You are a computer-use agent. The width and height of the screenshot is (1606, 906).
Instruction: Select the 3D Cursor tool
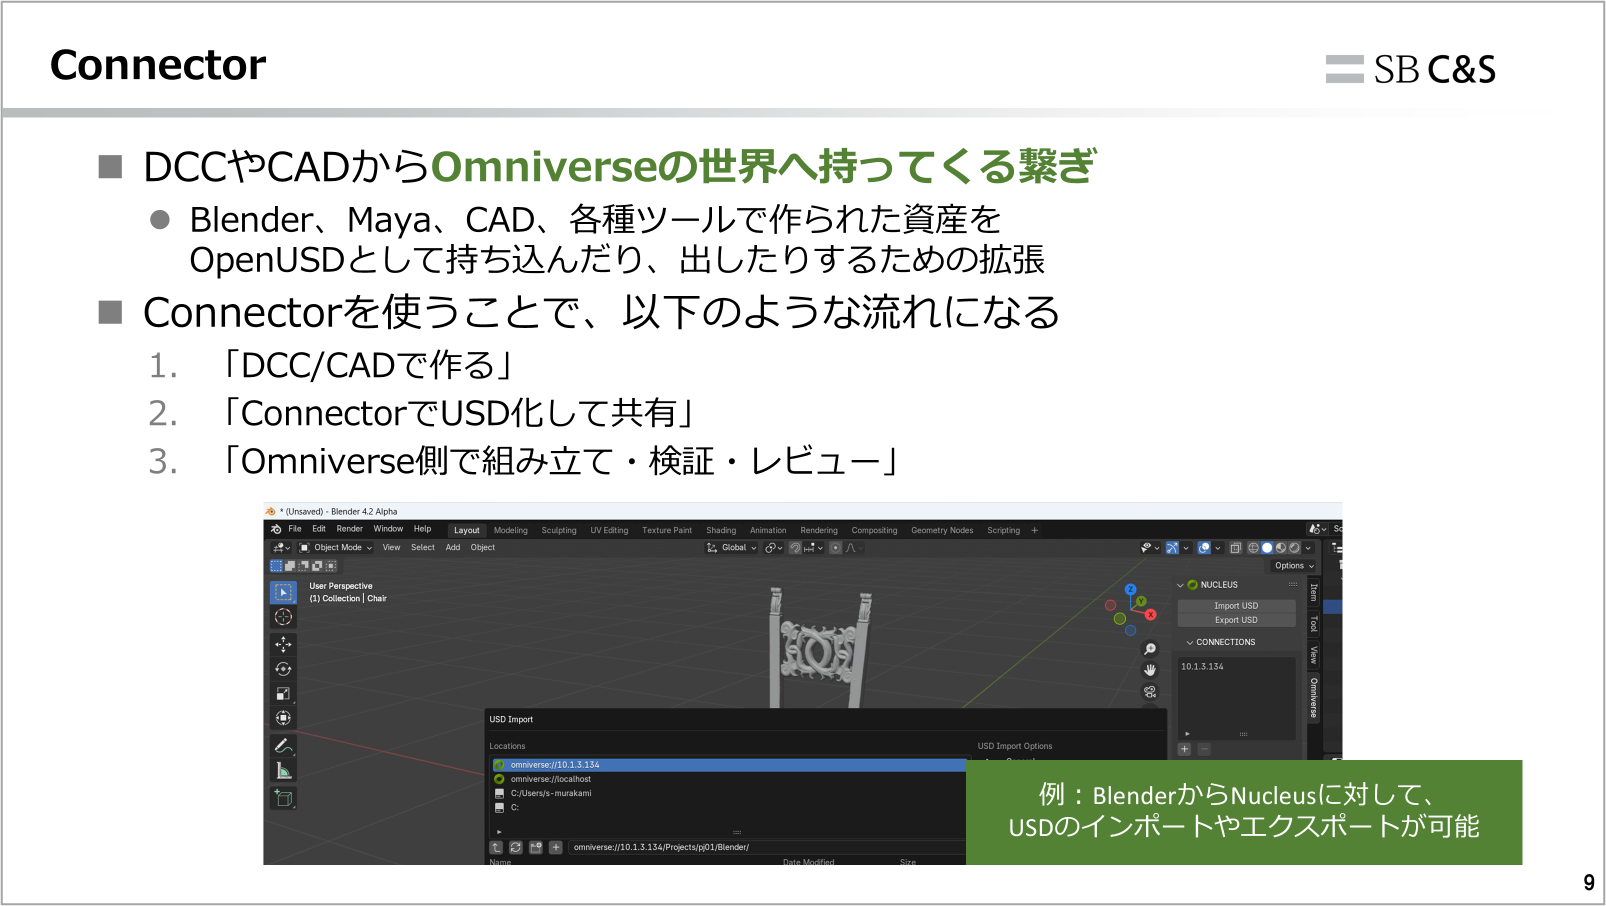coord(283,617)
